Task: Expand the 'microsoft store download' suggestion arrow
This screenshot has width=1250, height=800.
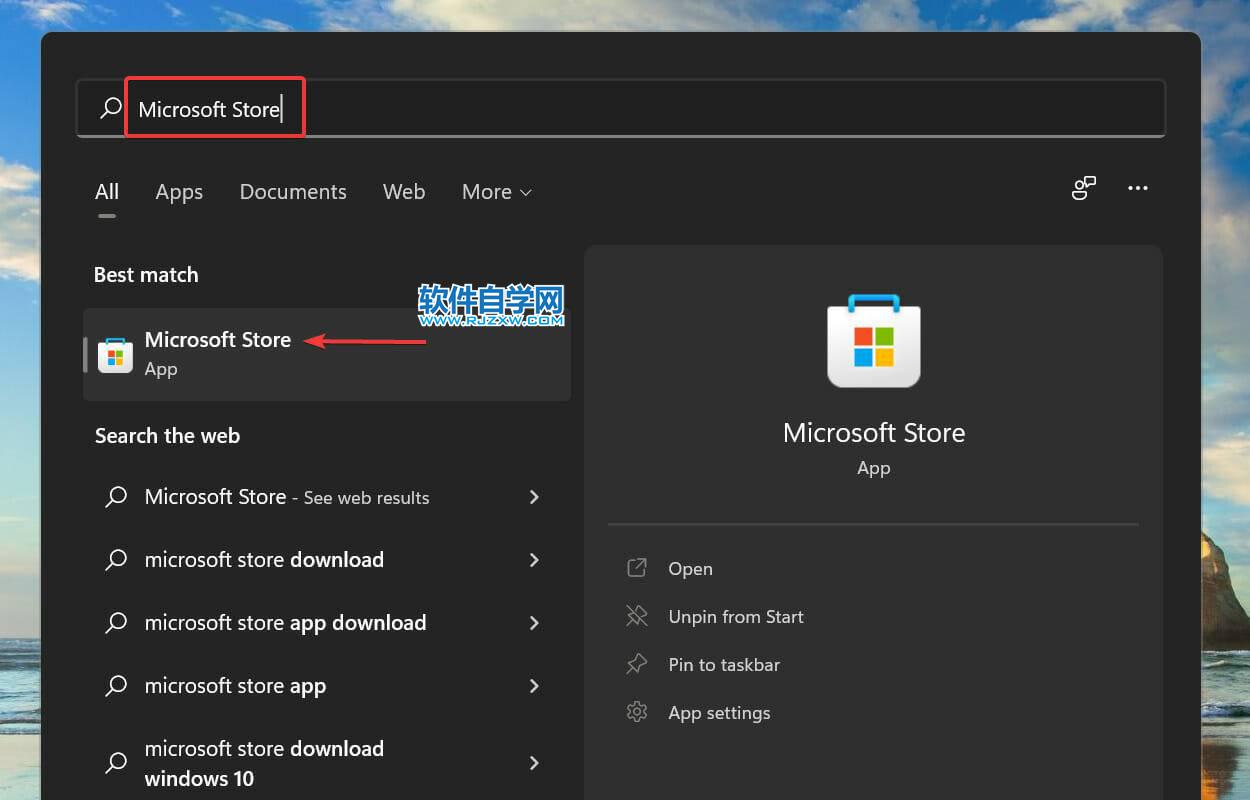Action: (x=534, y=560)
